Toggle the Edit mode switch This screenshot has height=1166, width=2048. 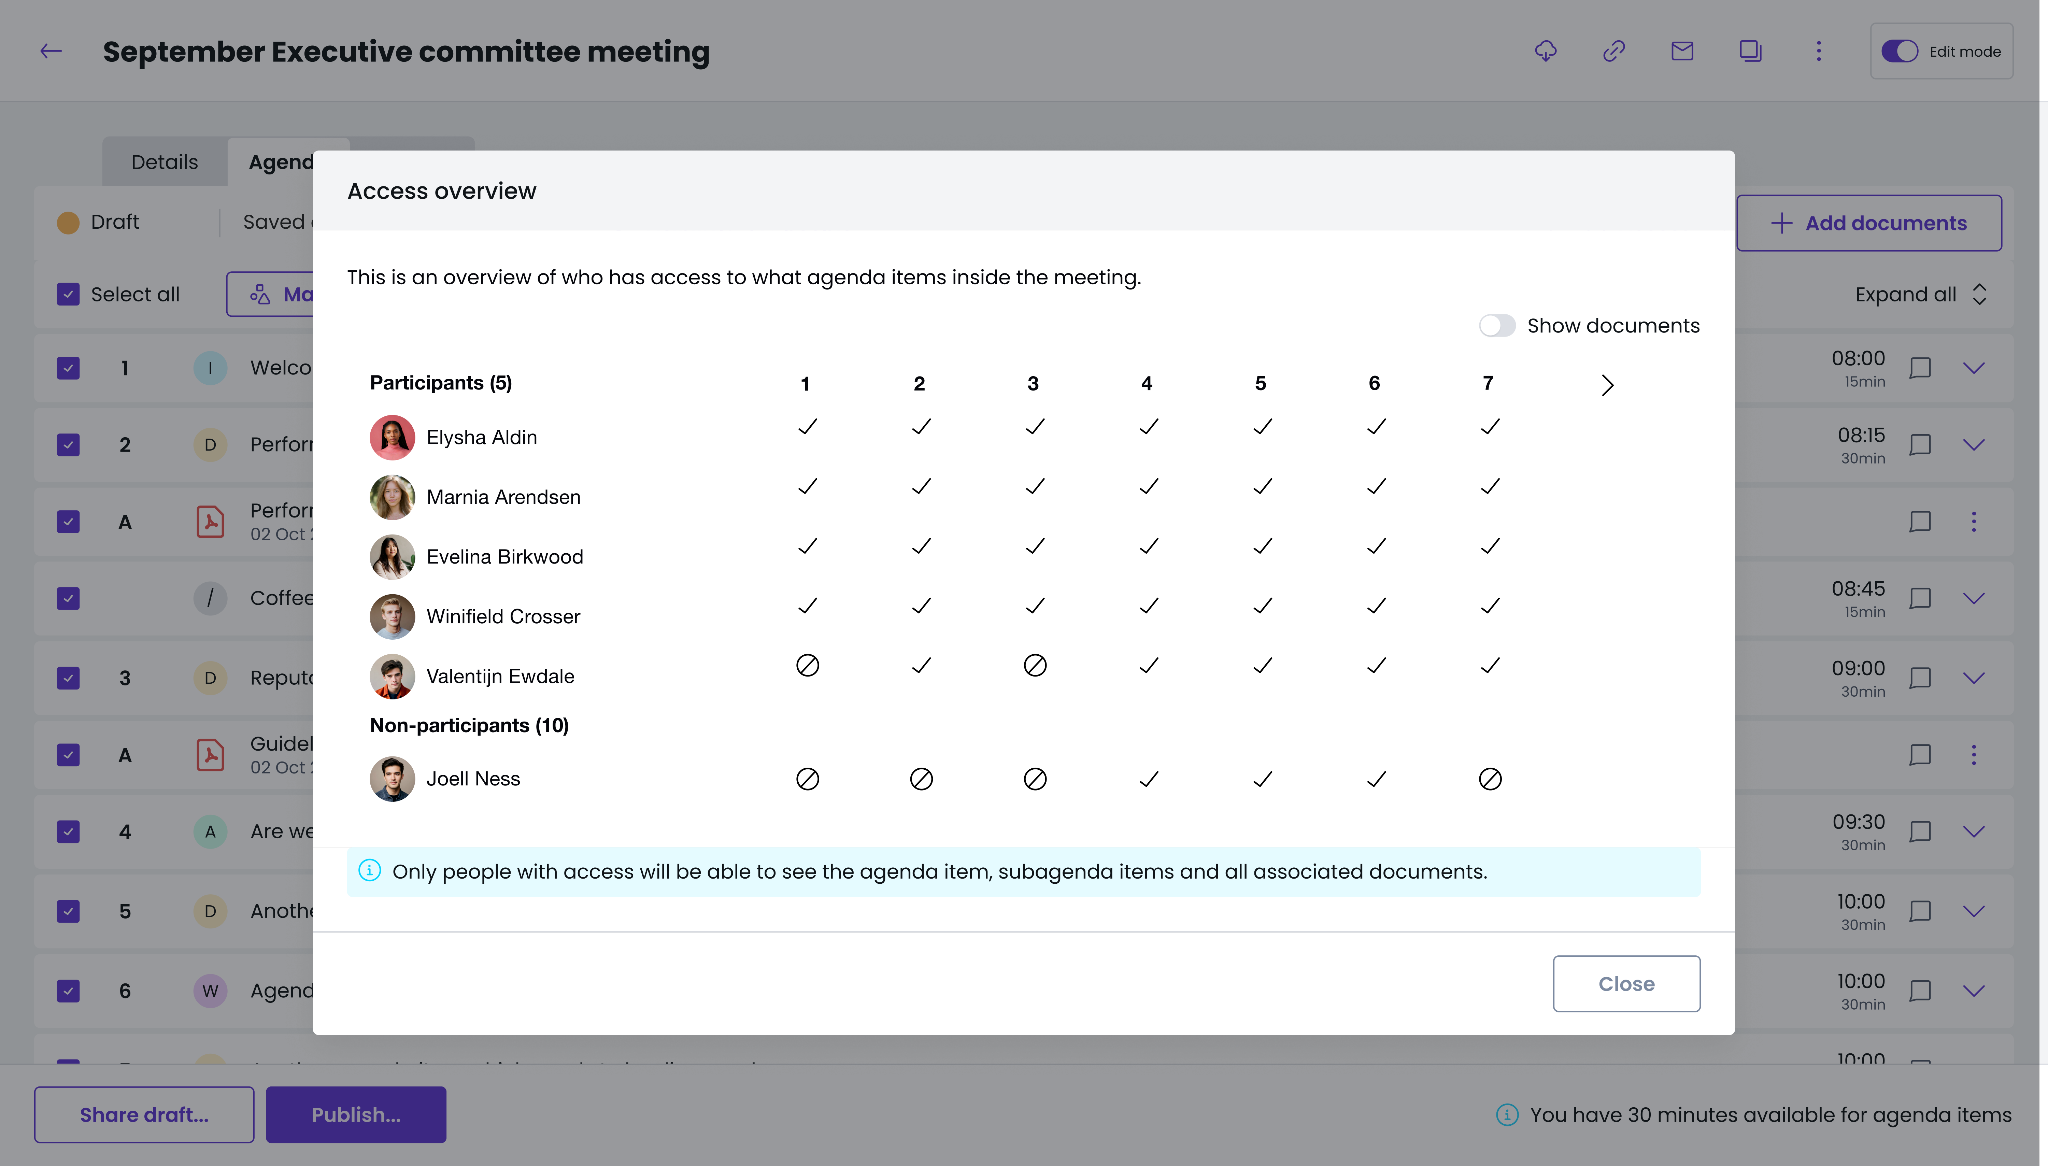click(x=1899, y=51)
